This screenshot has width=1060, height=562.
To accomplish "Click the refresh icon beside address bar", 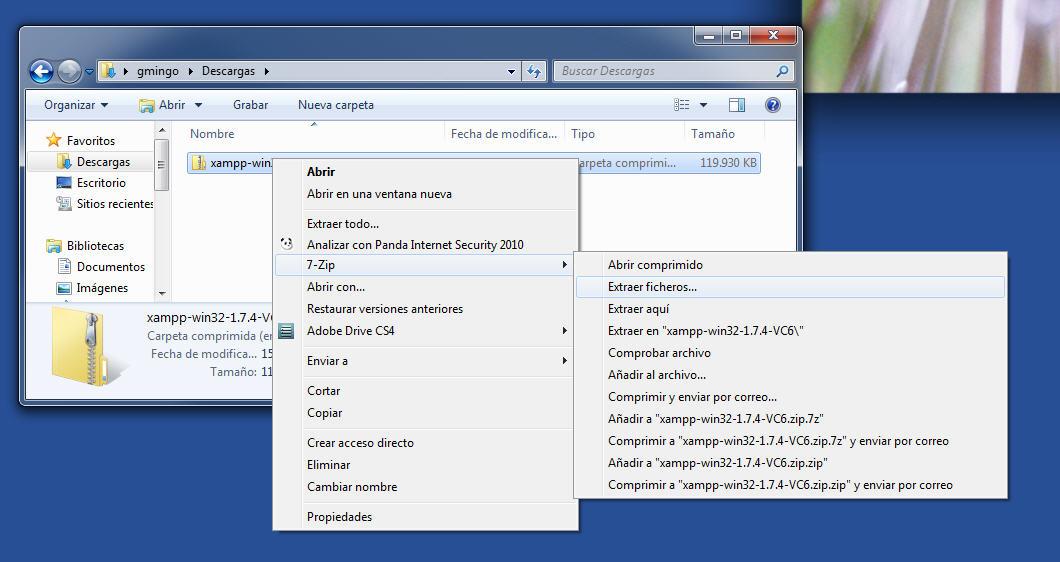I will (x=534, y=71).
